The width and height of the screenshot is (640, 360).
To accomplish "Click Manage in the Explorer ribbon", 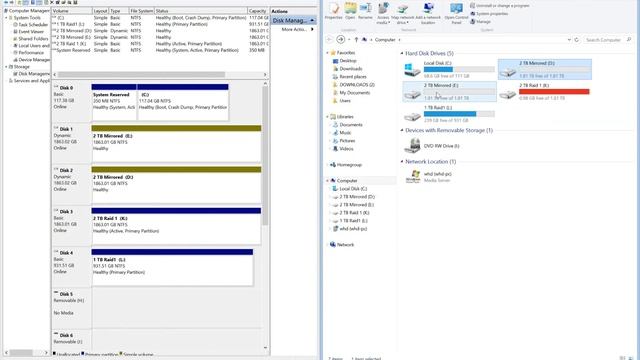I will pos(480,22).
